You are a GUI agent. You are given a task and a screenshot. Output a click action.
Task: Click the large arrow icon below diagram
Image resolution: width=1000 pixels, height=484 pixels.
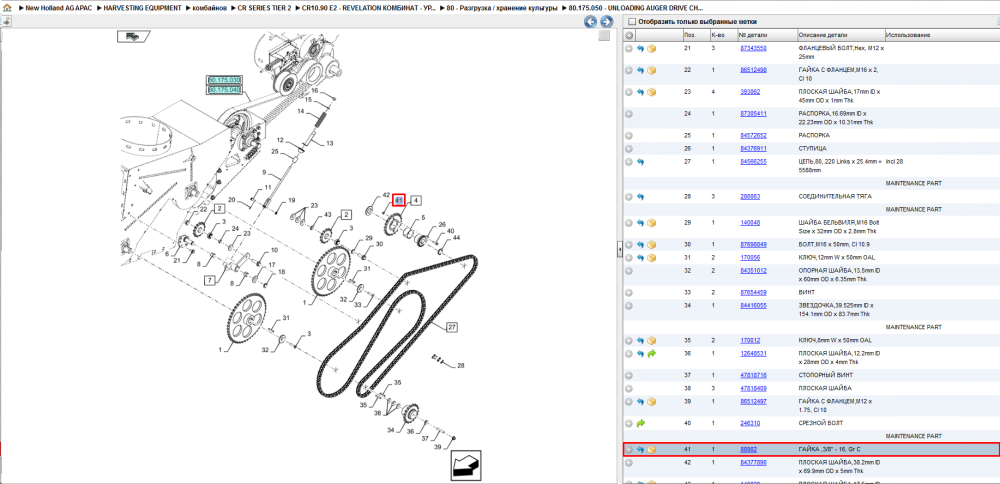pos(466,466)
